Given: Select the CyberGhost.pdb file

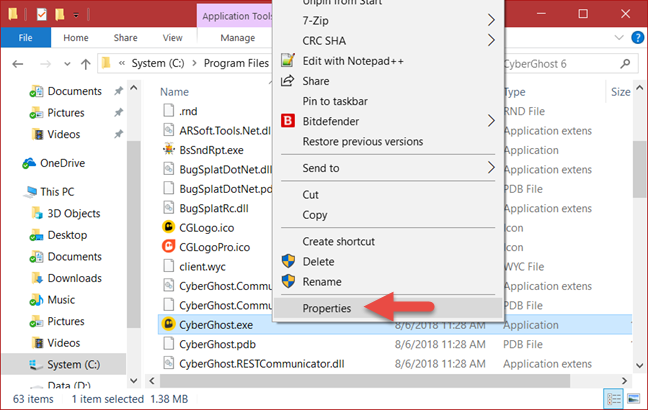Looking at the screenshot, I should pos(217,344).
